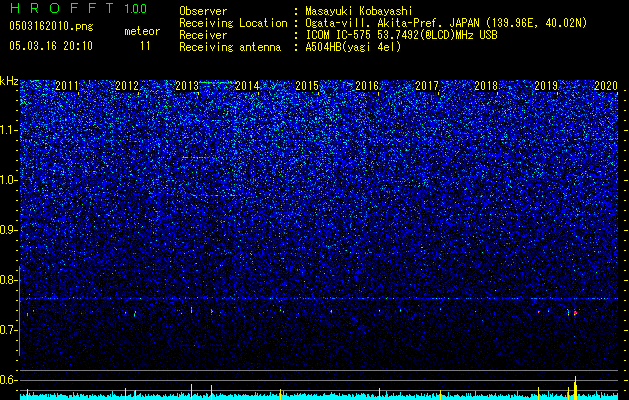The image size is (629, 400).
Task: Click the 2020 time axis label
Action: (x=606, y=85)
